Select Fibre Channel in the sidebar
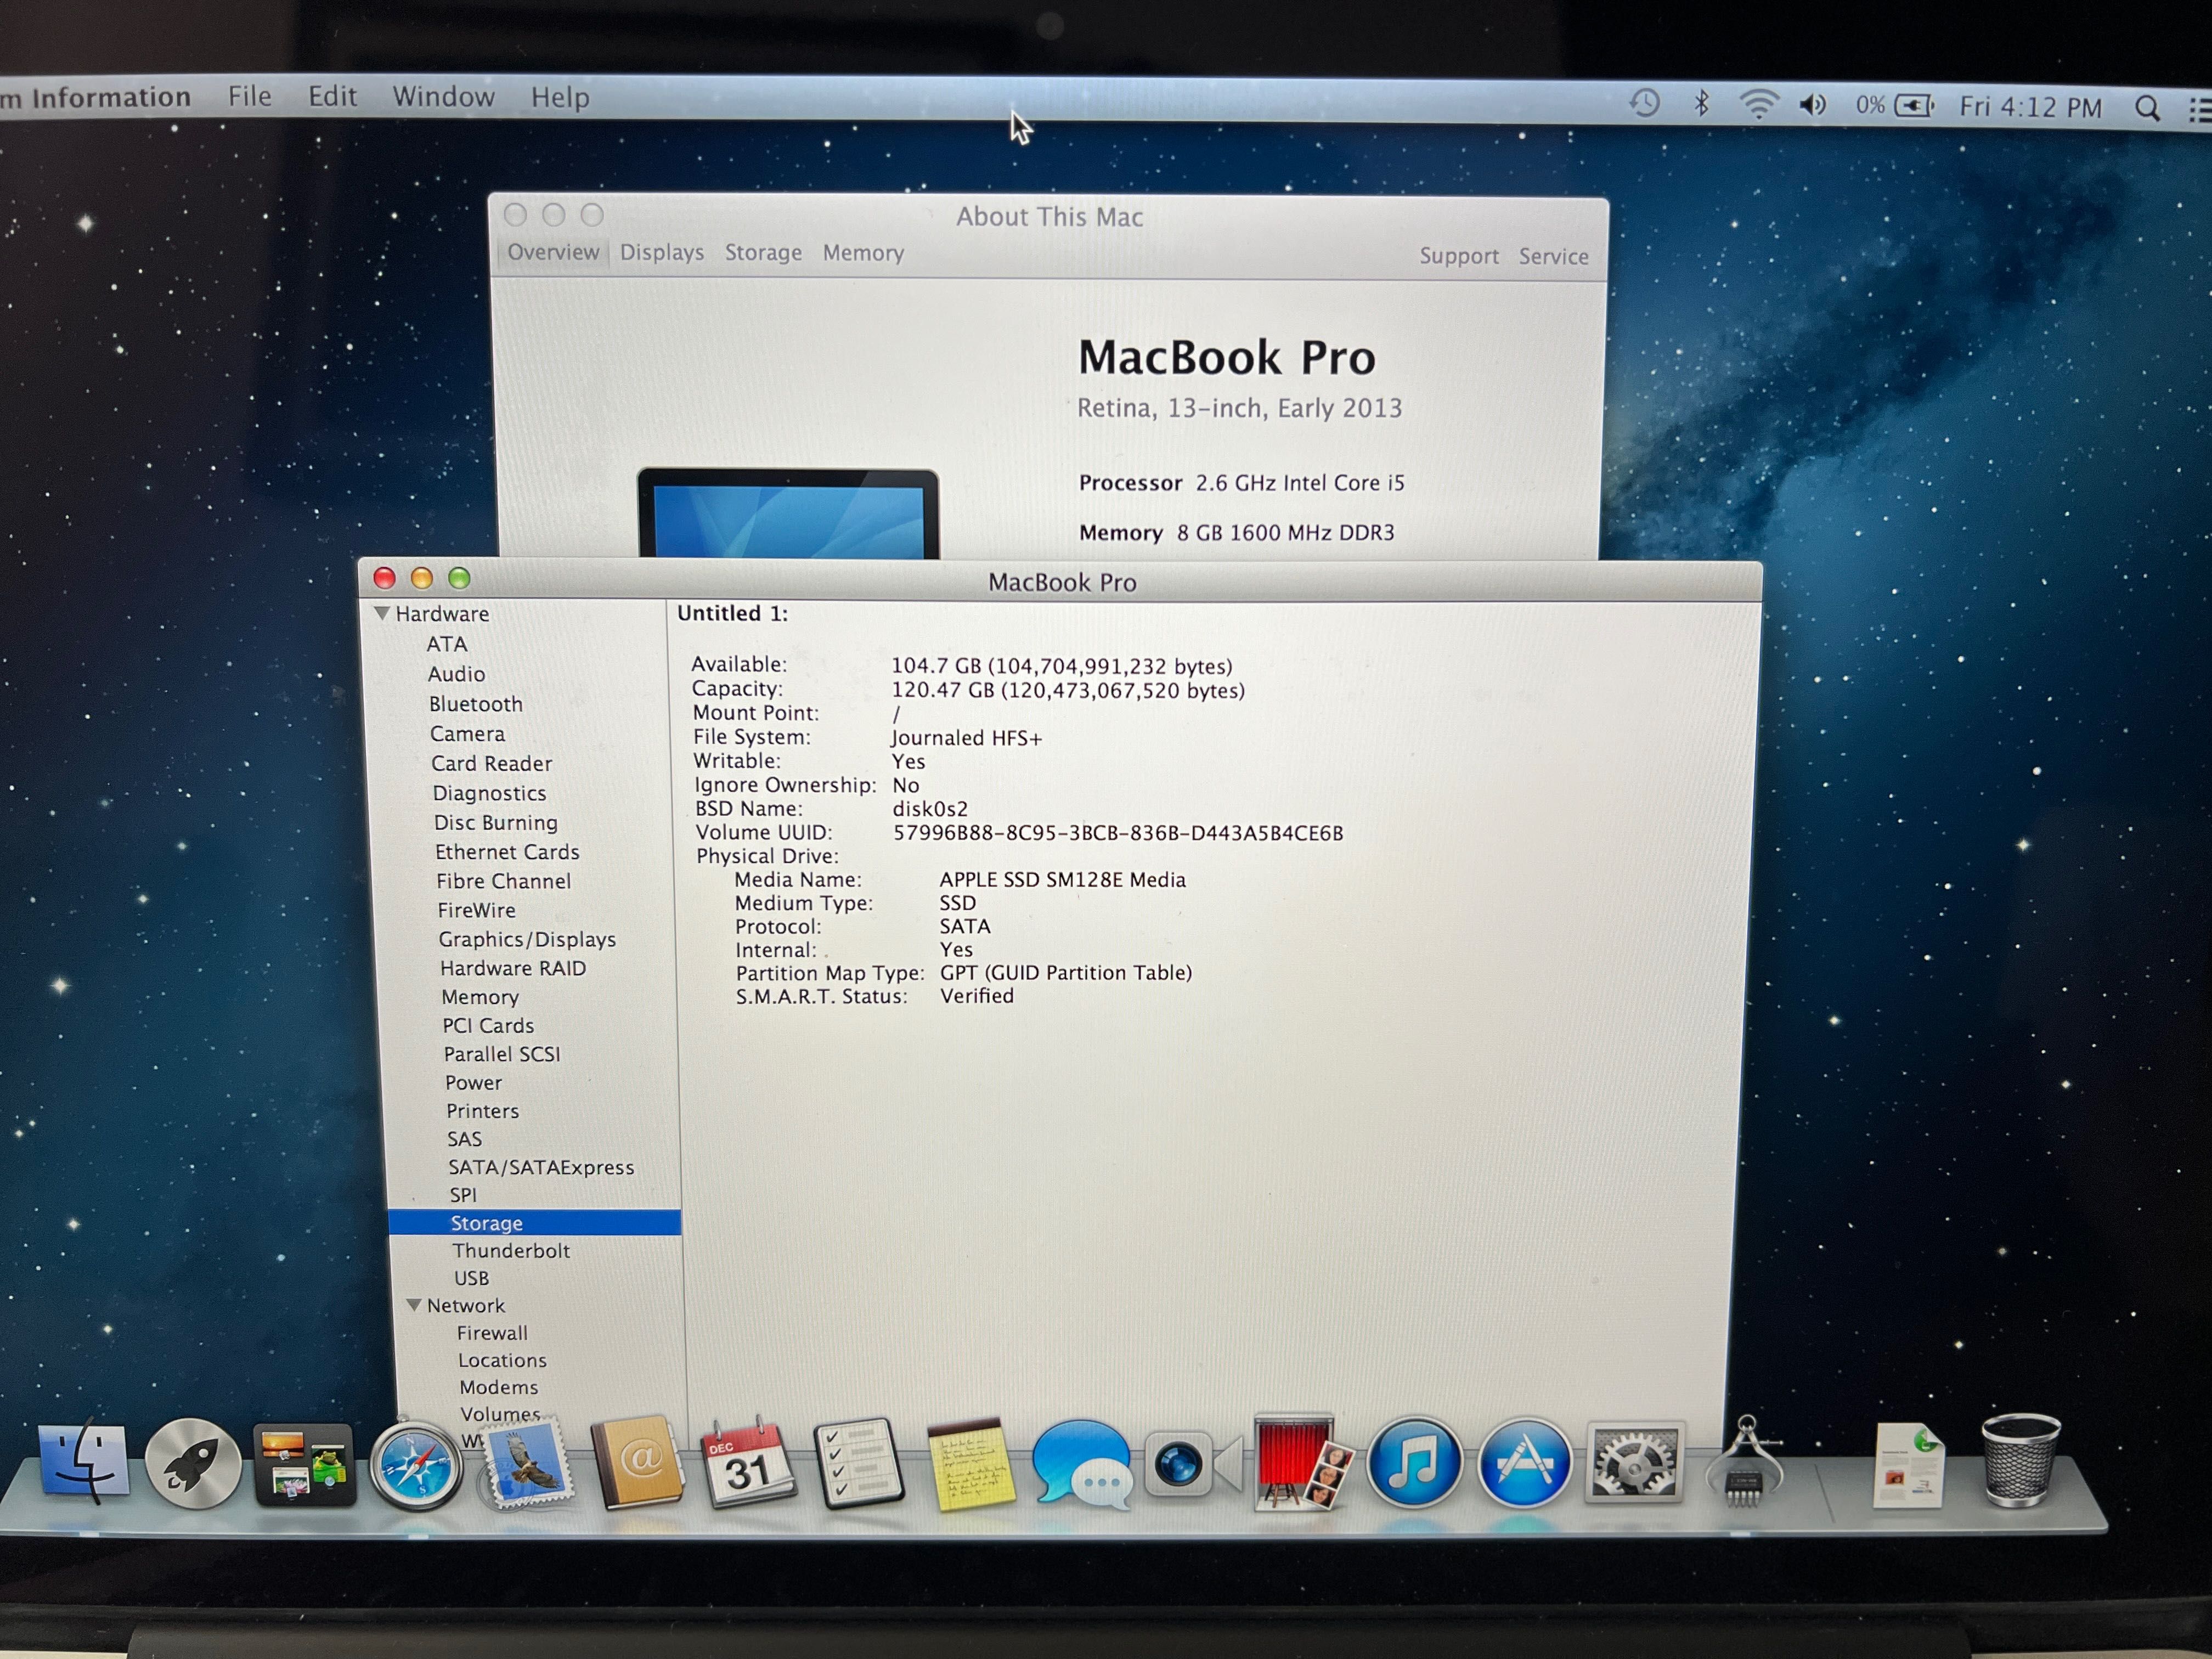The image size is (2212, 1659). 503,881
